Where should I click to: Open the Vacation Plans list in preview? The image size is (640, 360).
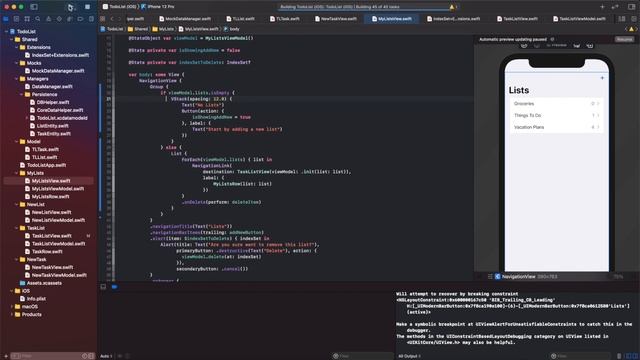coord(556,127)
